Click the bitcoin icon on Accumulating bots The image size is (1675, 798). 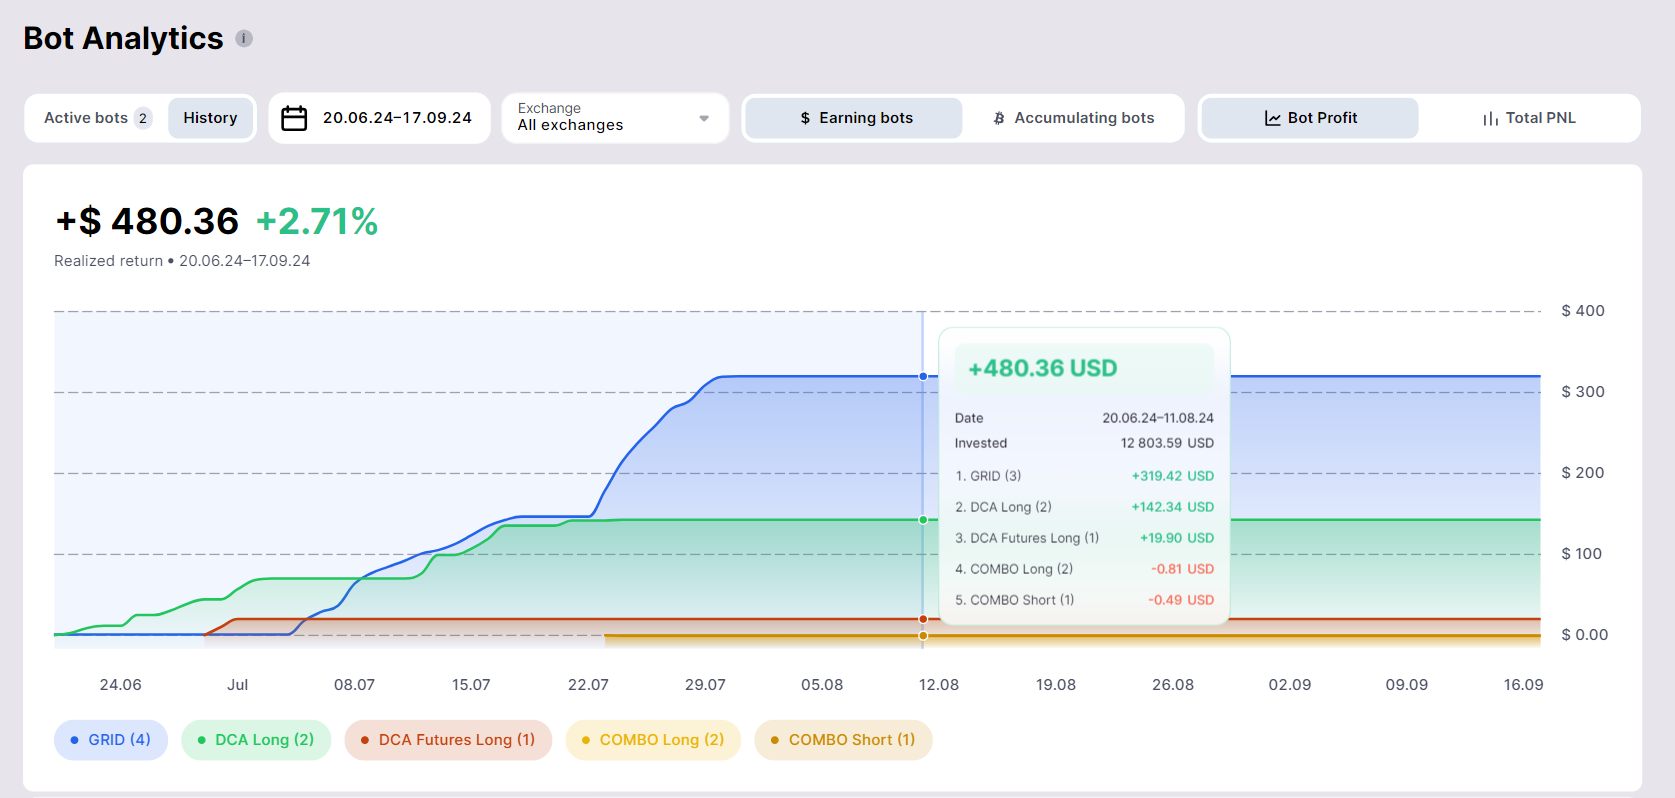[999, 118]
